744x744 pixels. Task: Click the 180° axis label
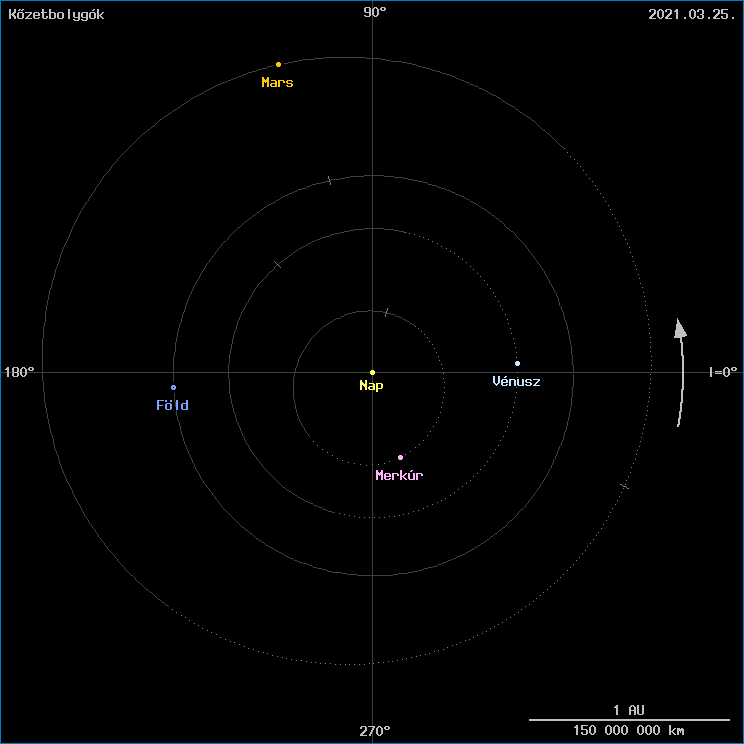click(19, 372)
